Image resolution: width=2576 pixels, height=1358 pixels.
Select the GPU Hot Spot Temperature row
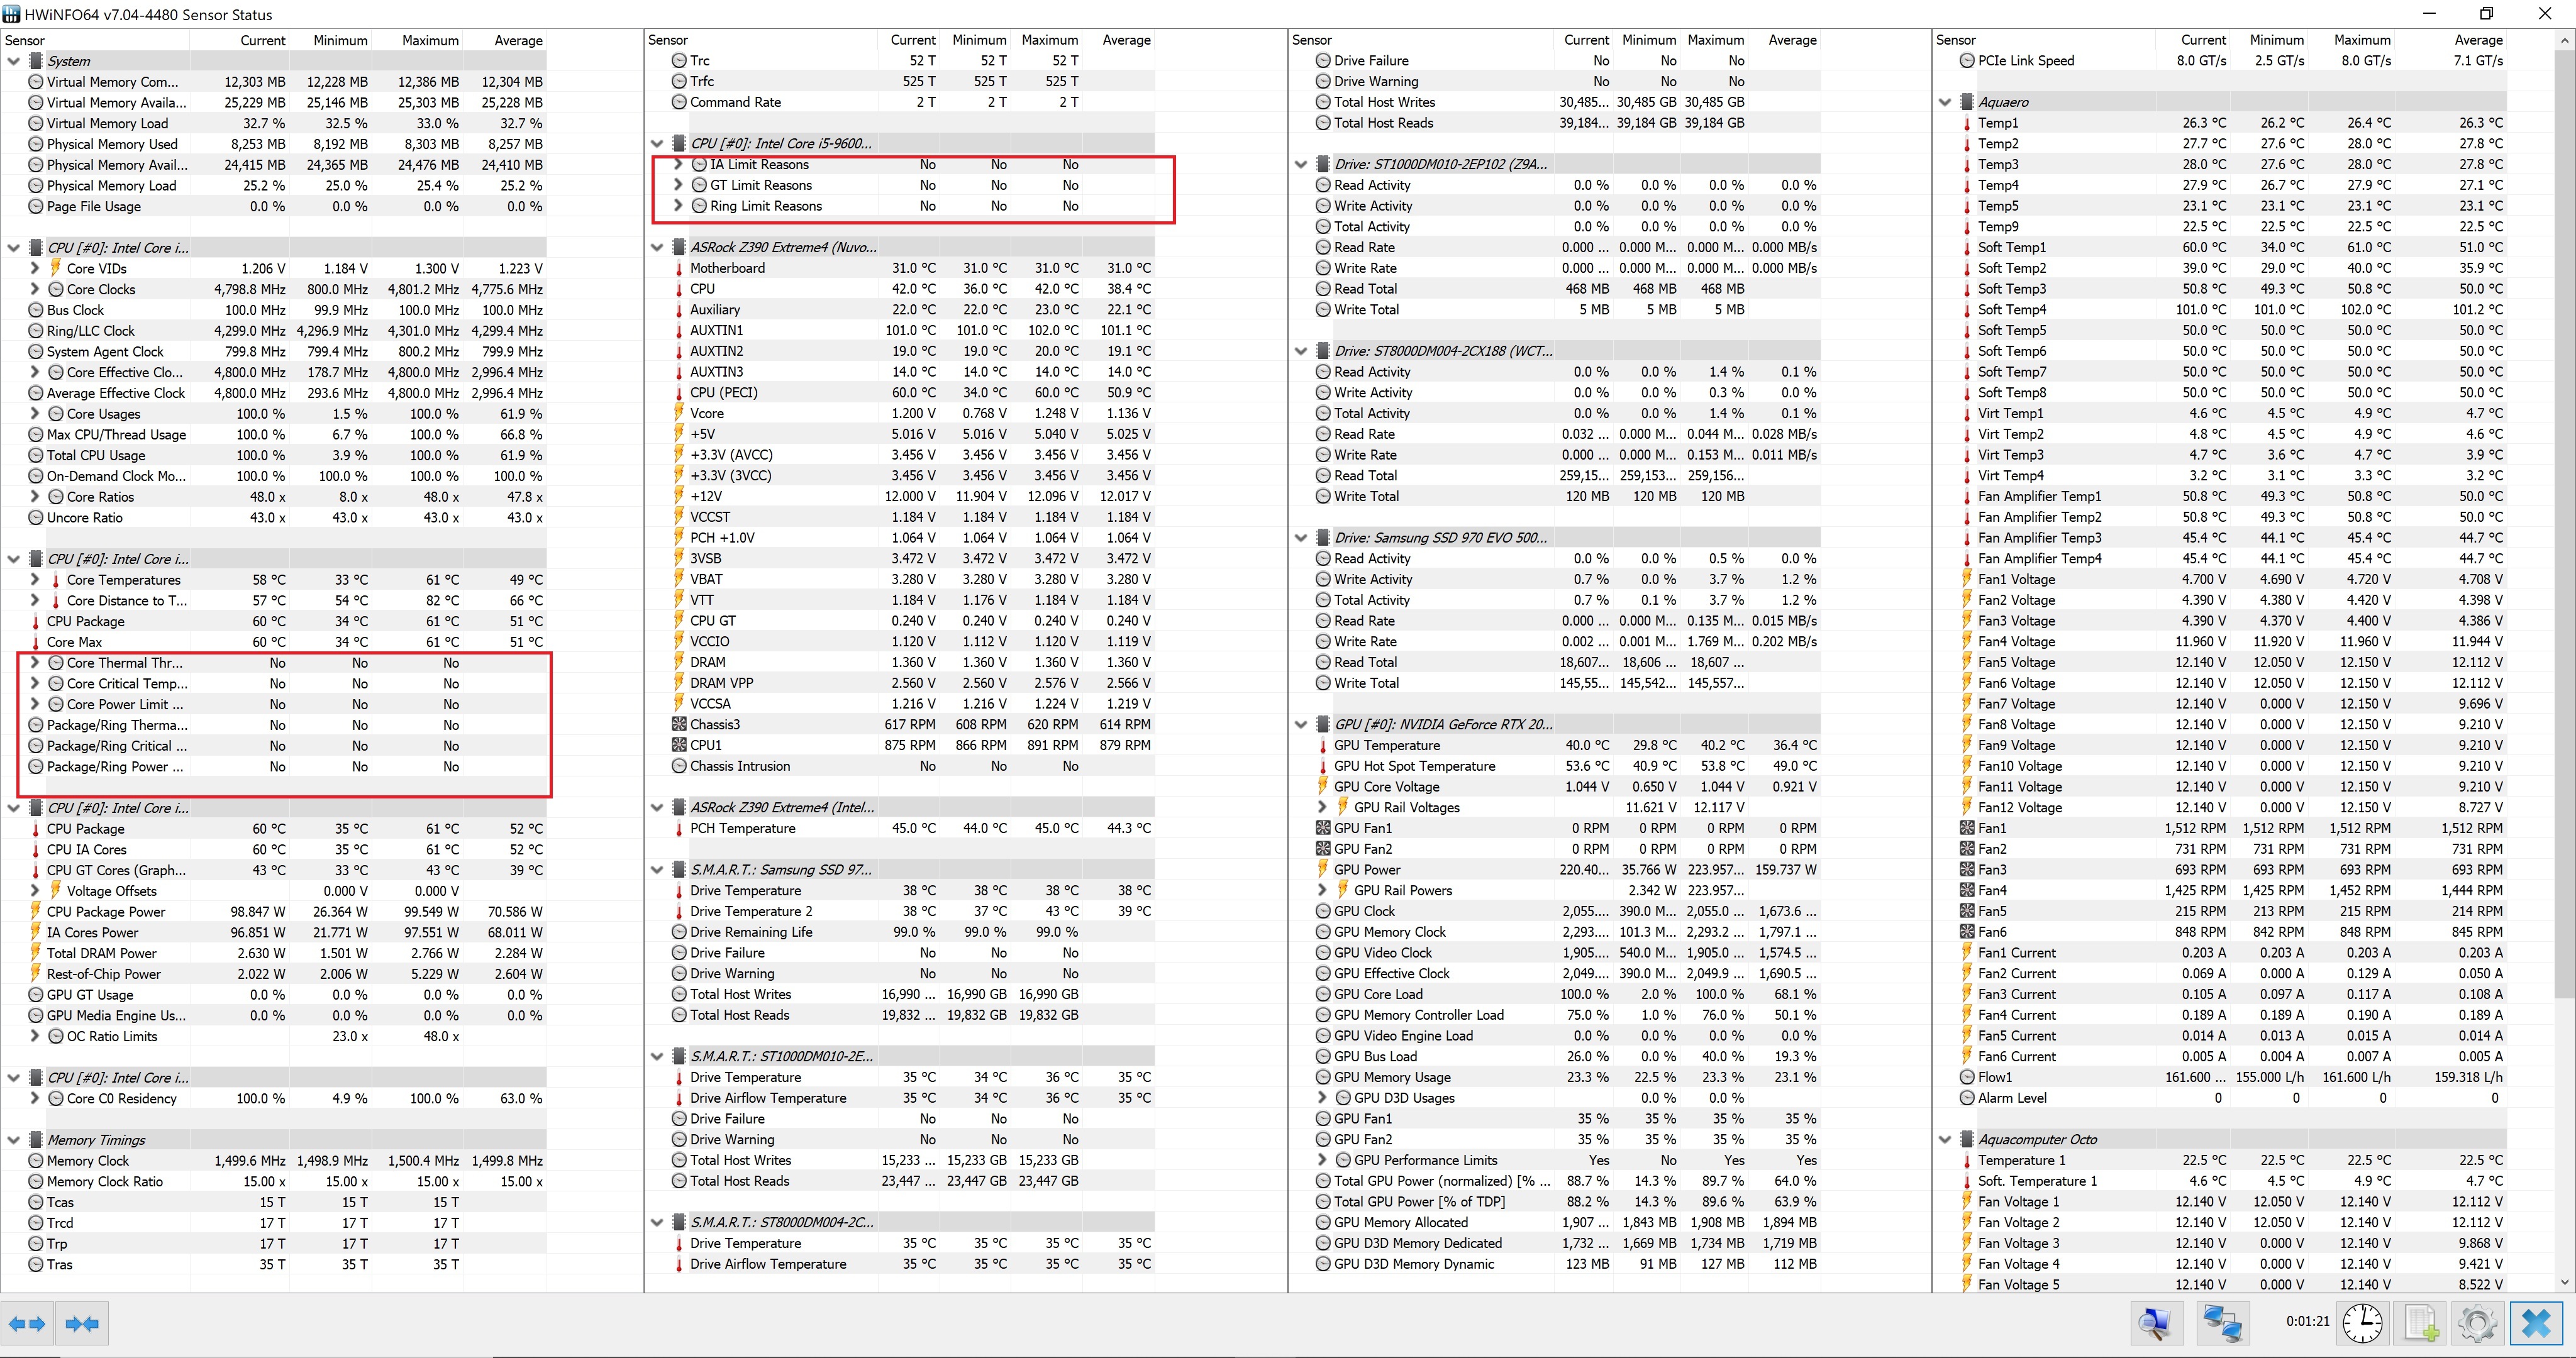(1414, 766)
